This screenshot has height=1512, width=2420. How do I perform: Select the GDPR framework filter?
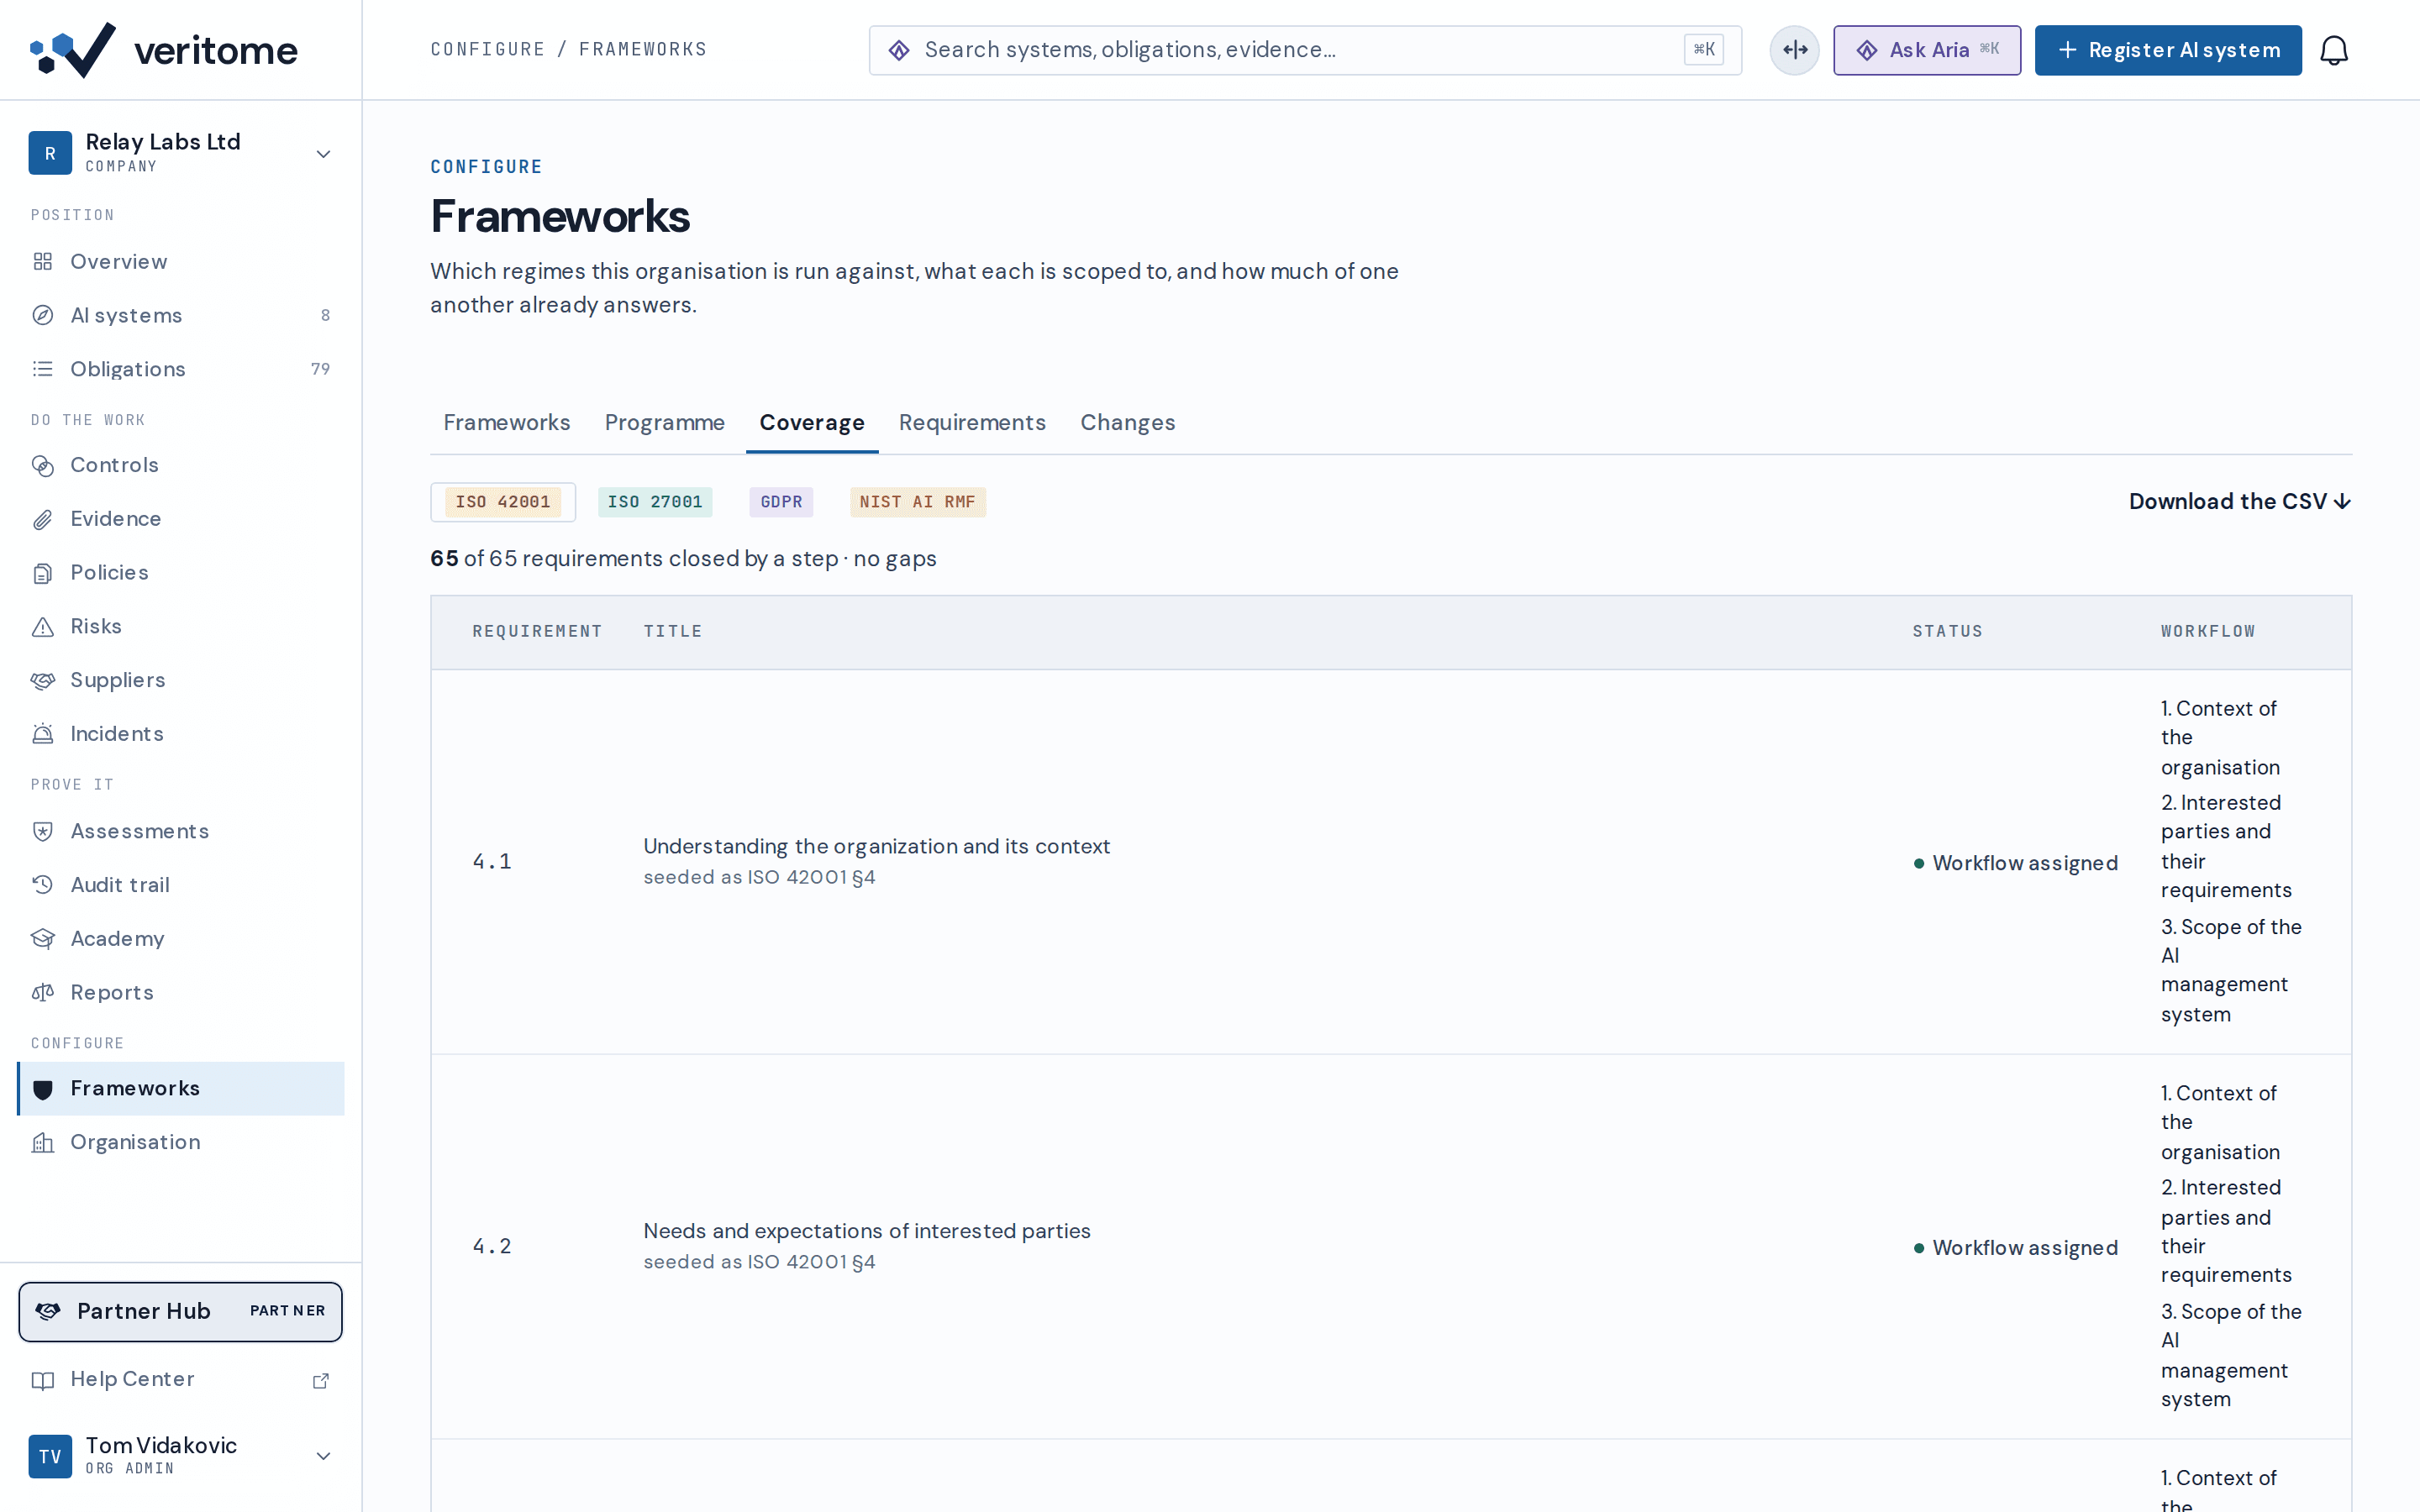[x=781, y=502]
